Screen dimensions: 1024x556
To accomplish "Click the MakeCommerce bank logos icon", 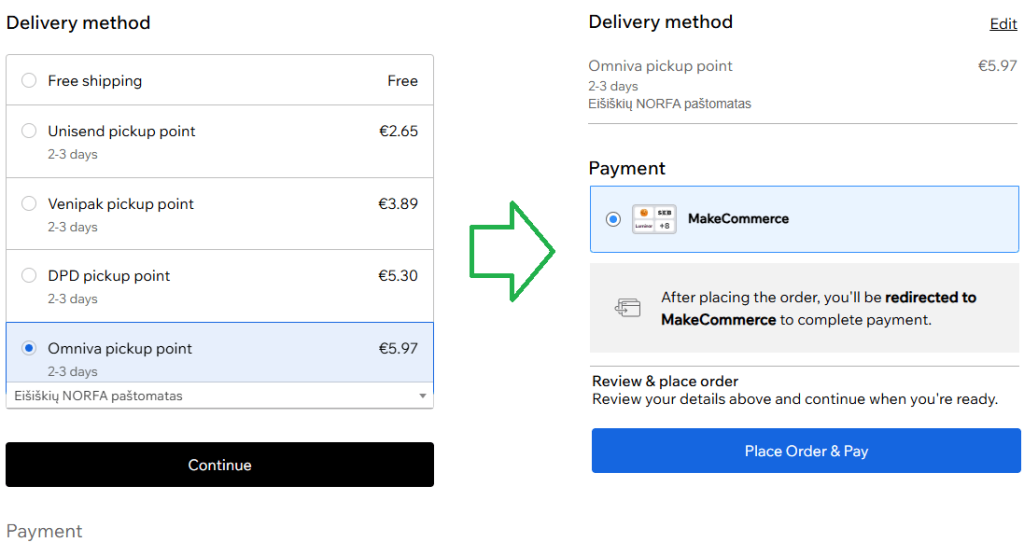I will click(x=654, y=219).
